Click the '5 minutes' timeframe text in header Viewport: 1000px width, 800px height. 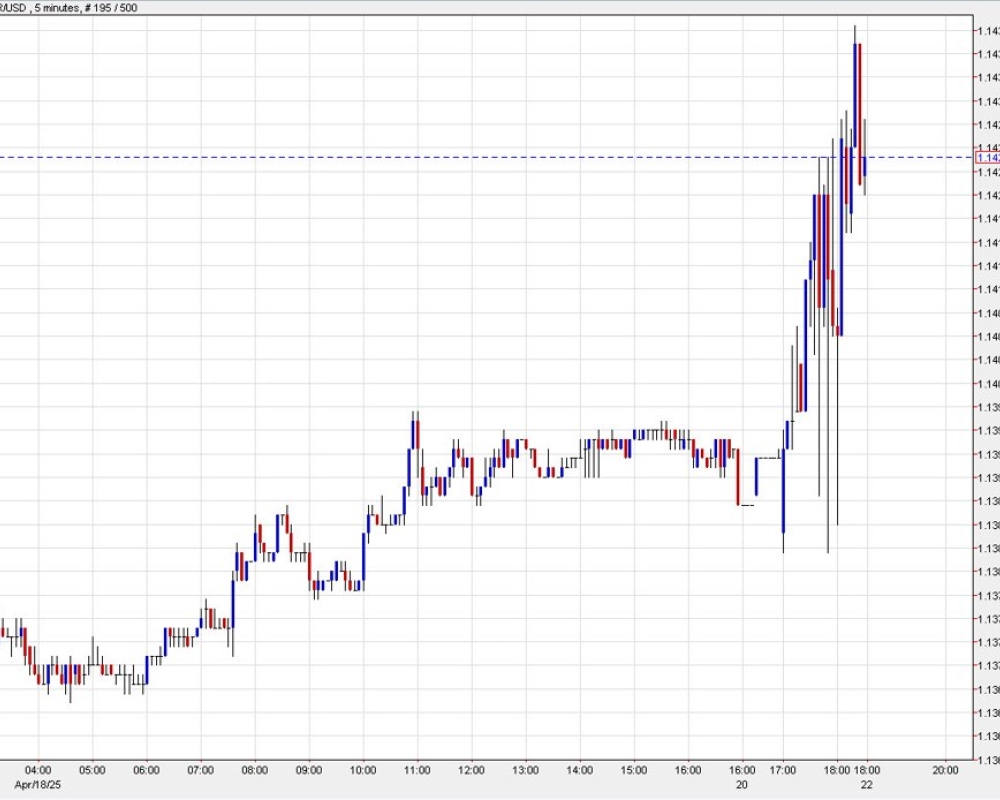coord(59,8)
